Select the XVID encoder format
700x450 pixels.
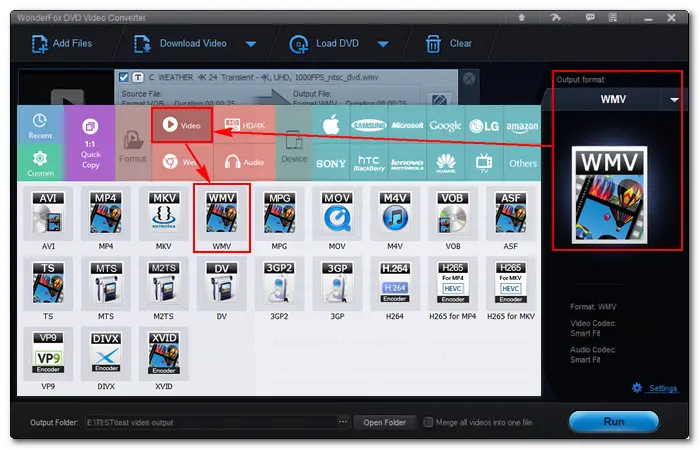[x=163, y=353]
